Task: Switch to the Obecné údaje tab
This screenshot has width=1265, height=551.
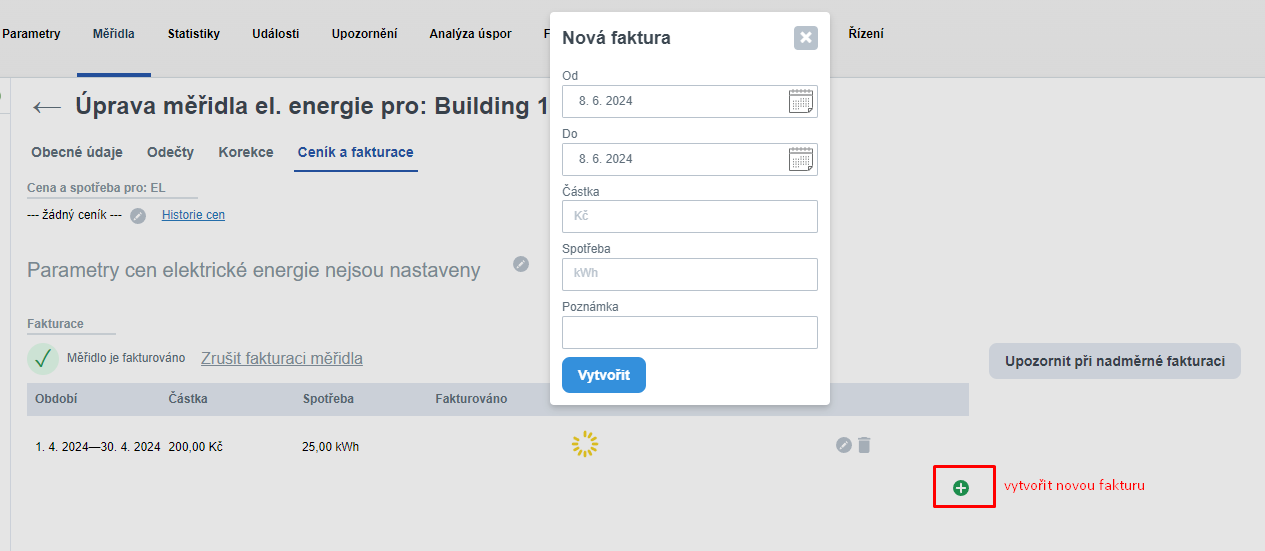Action: click(77, 152)
